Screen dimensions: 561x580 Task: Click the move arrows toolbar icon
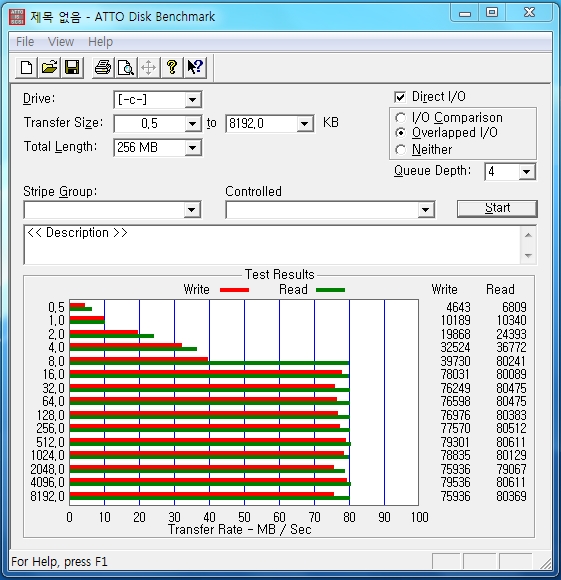click(149, 68)
